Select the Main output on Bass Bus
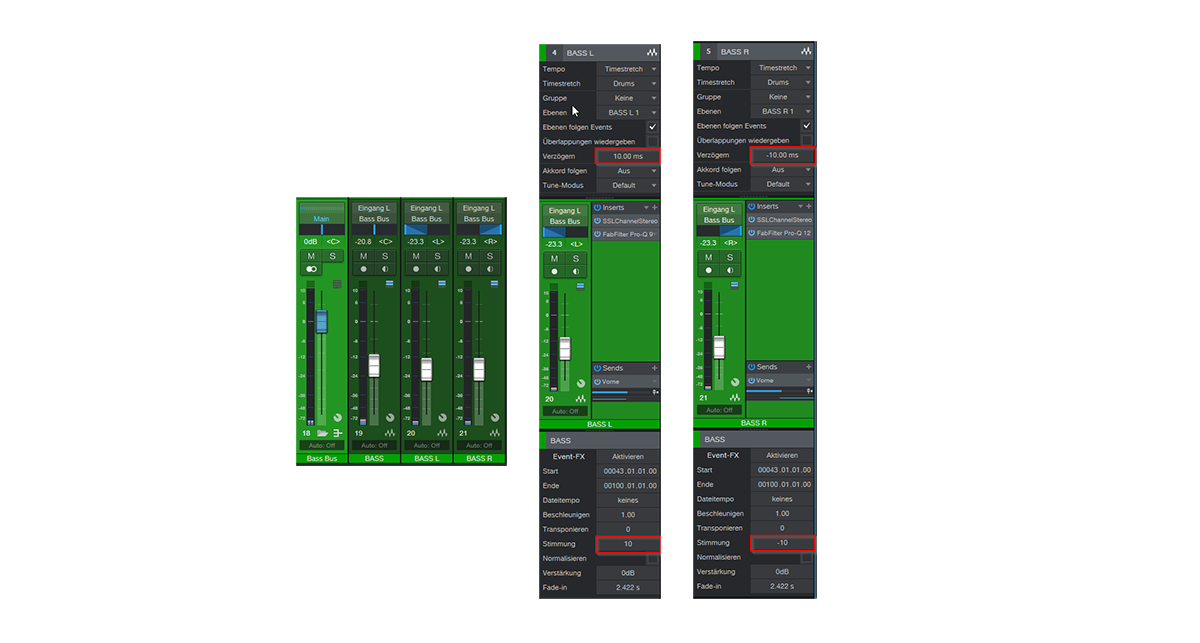Screen dimensions: 1200x643 coord(321,219)
